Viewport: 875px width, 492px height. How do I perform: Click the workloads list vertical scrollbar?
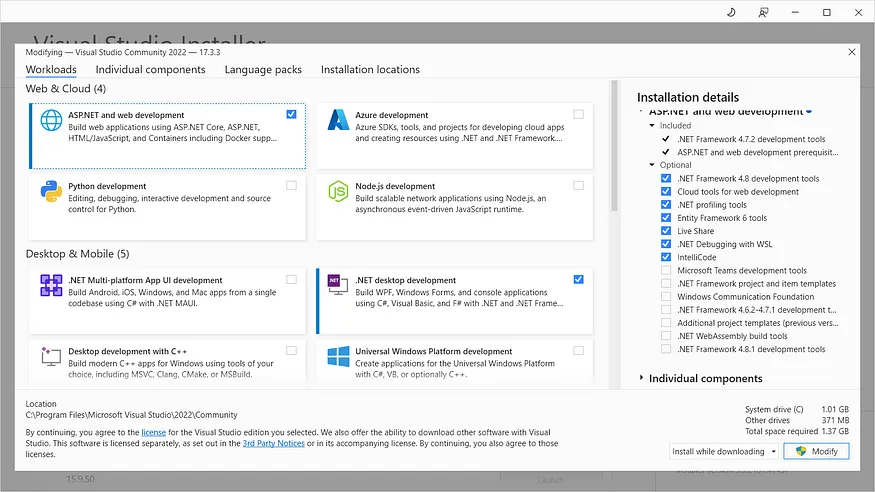tap(615, 150)
